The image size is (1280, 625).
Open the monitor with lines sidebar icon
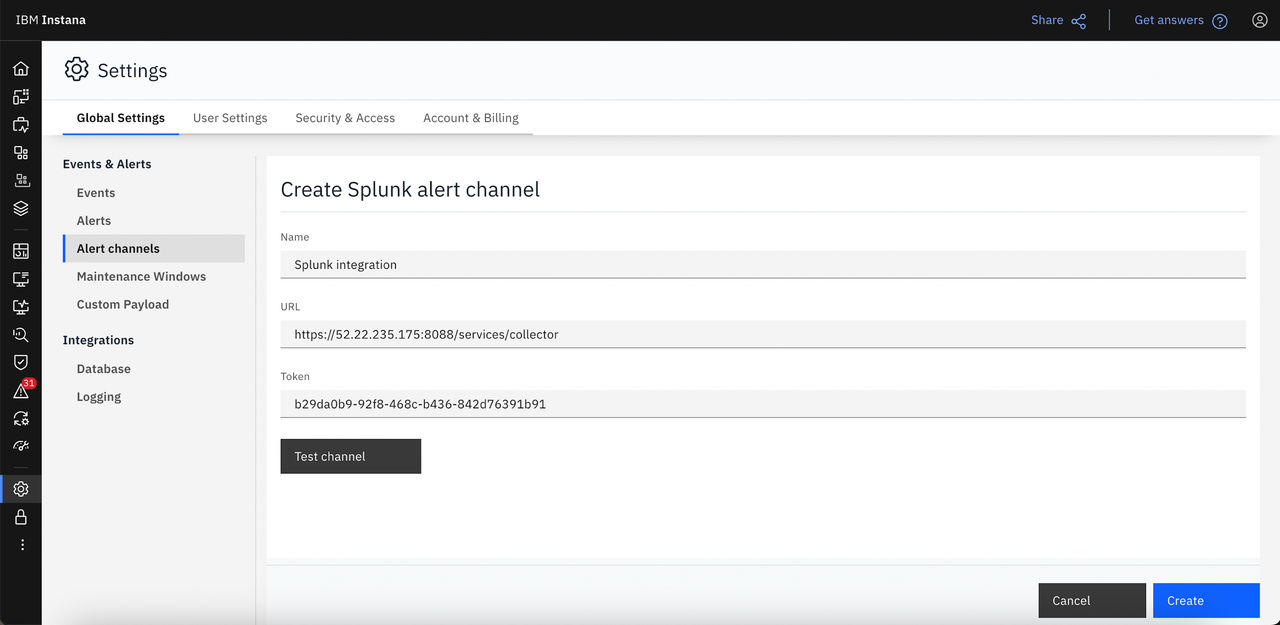pos(21,279)
